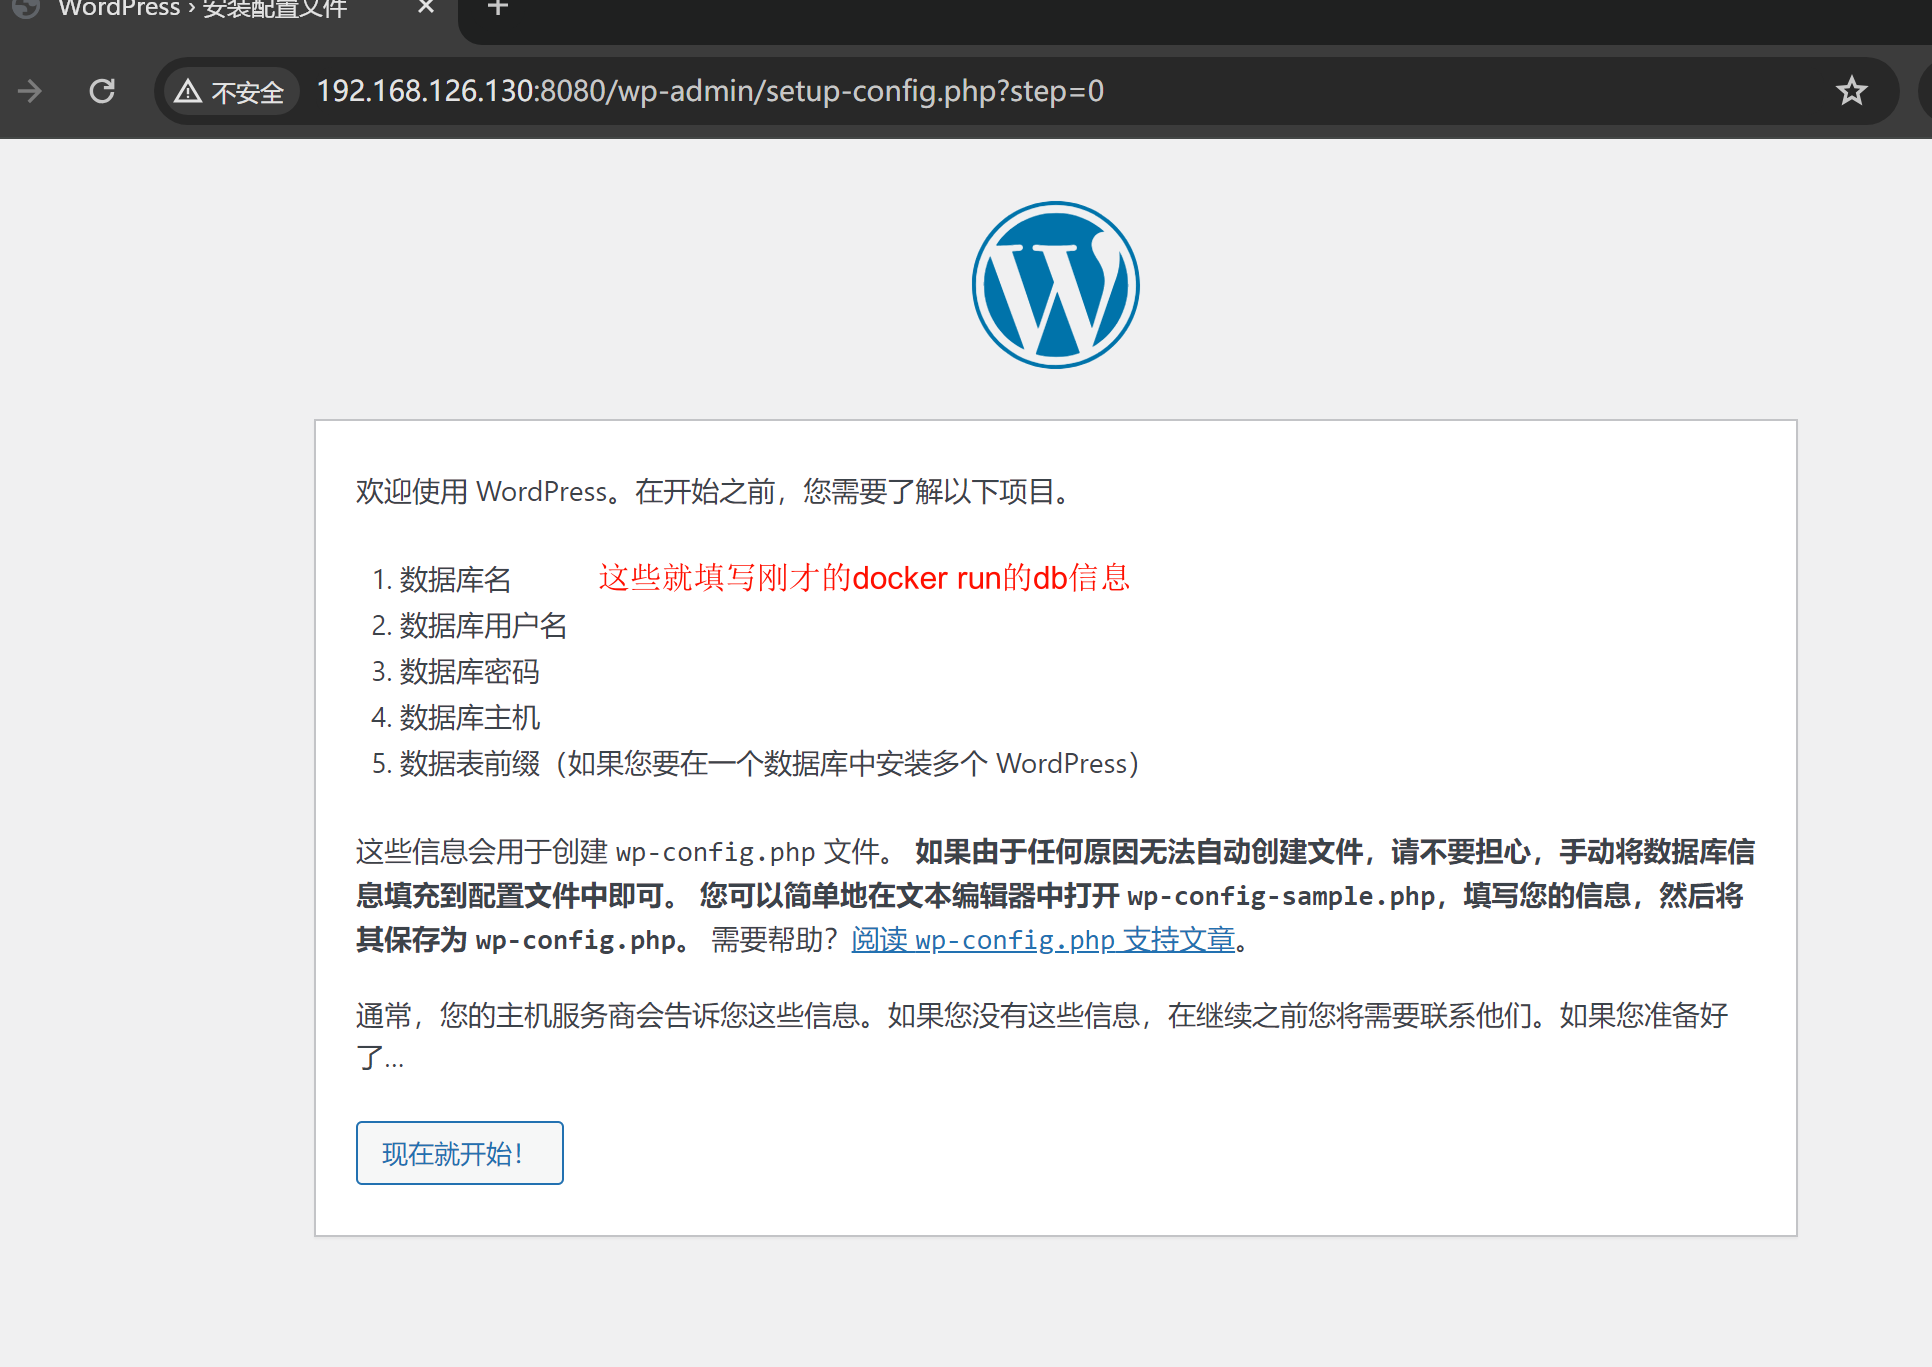Click the browser forward arrow

30,92
